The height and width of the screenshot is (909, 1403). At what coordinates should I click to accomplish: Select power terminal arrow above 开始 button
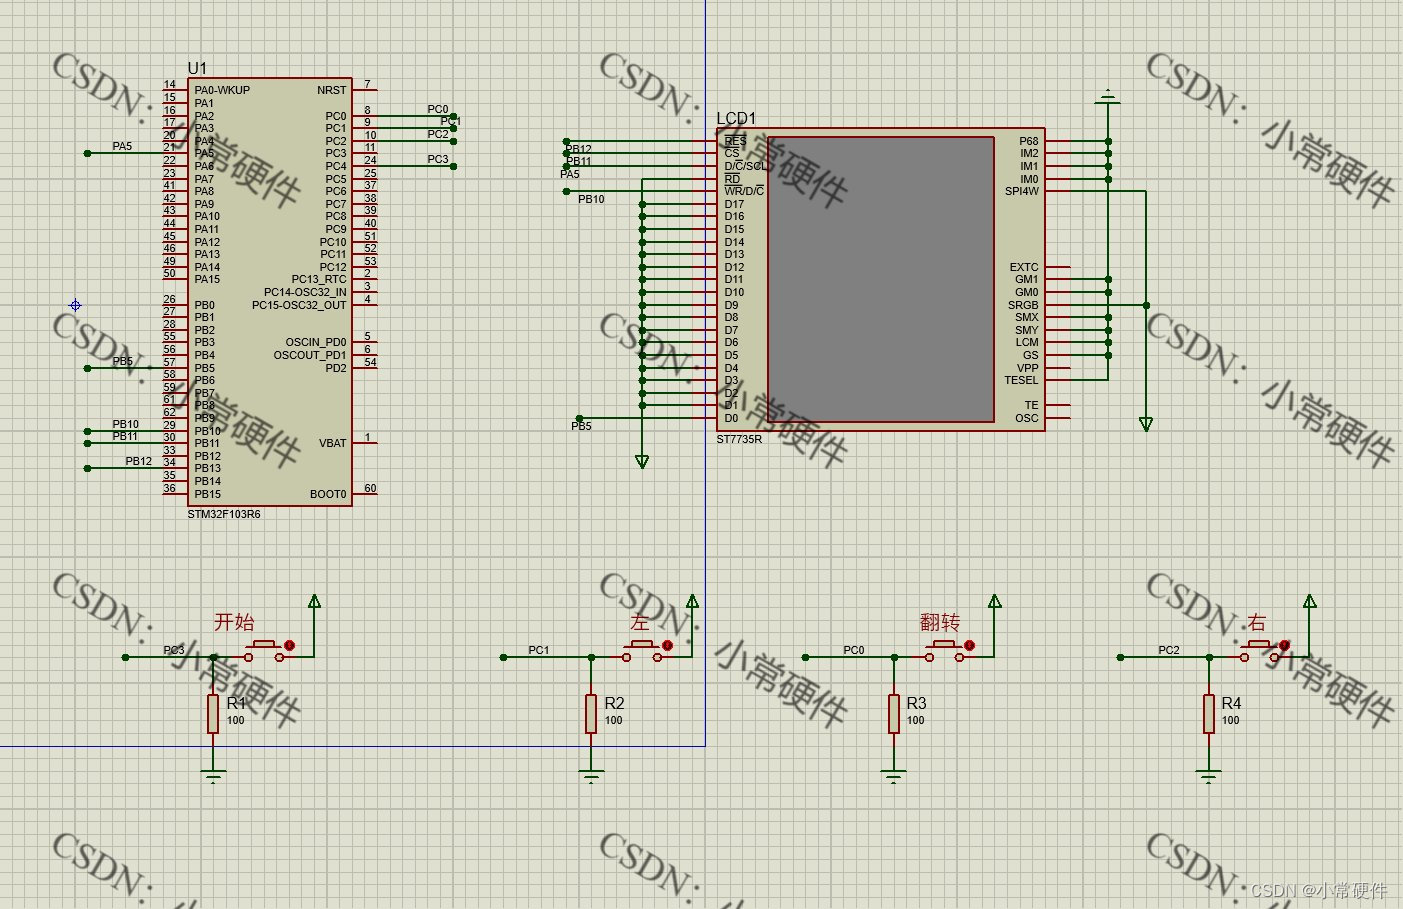tap(314, 602)
